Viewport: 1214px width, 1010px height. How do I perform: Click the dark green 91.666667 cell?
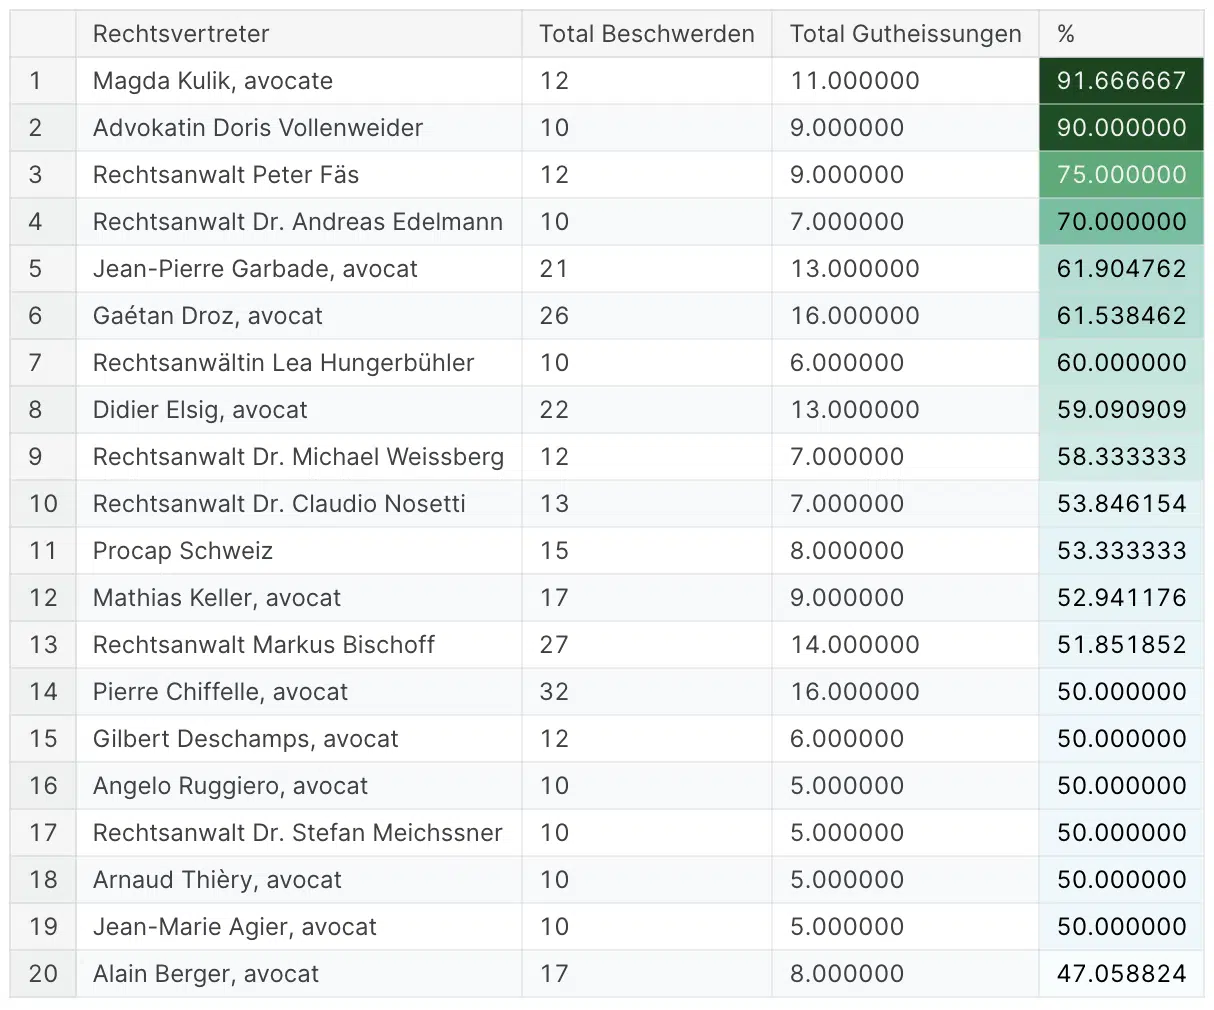pyautogui.click(x=1121, y=81)
